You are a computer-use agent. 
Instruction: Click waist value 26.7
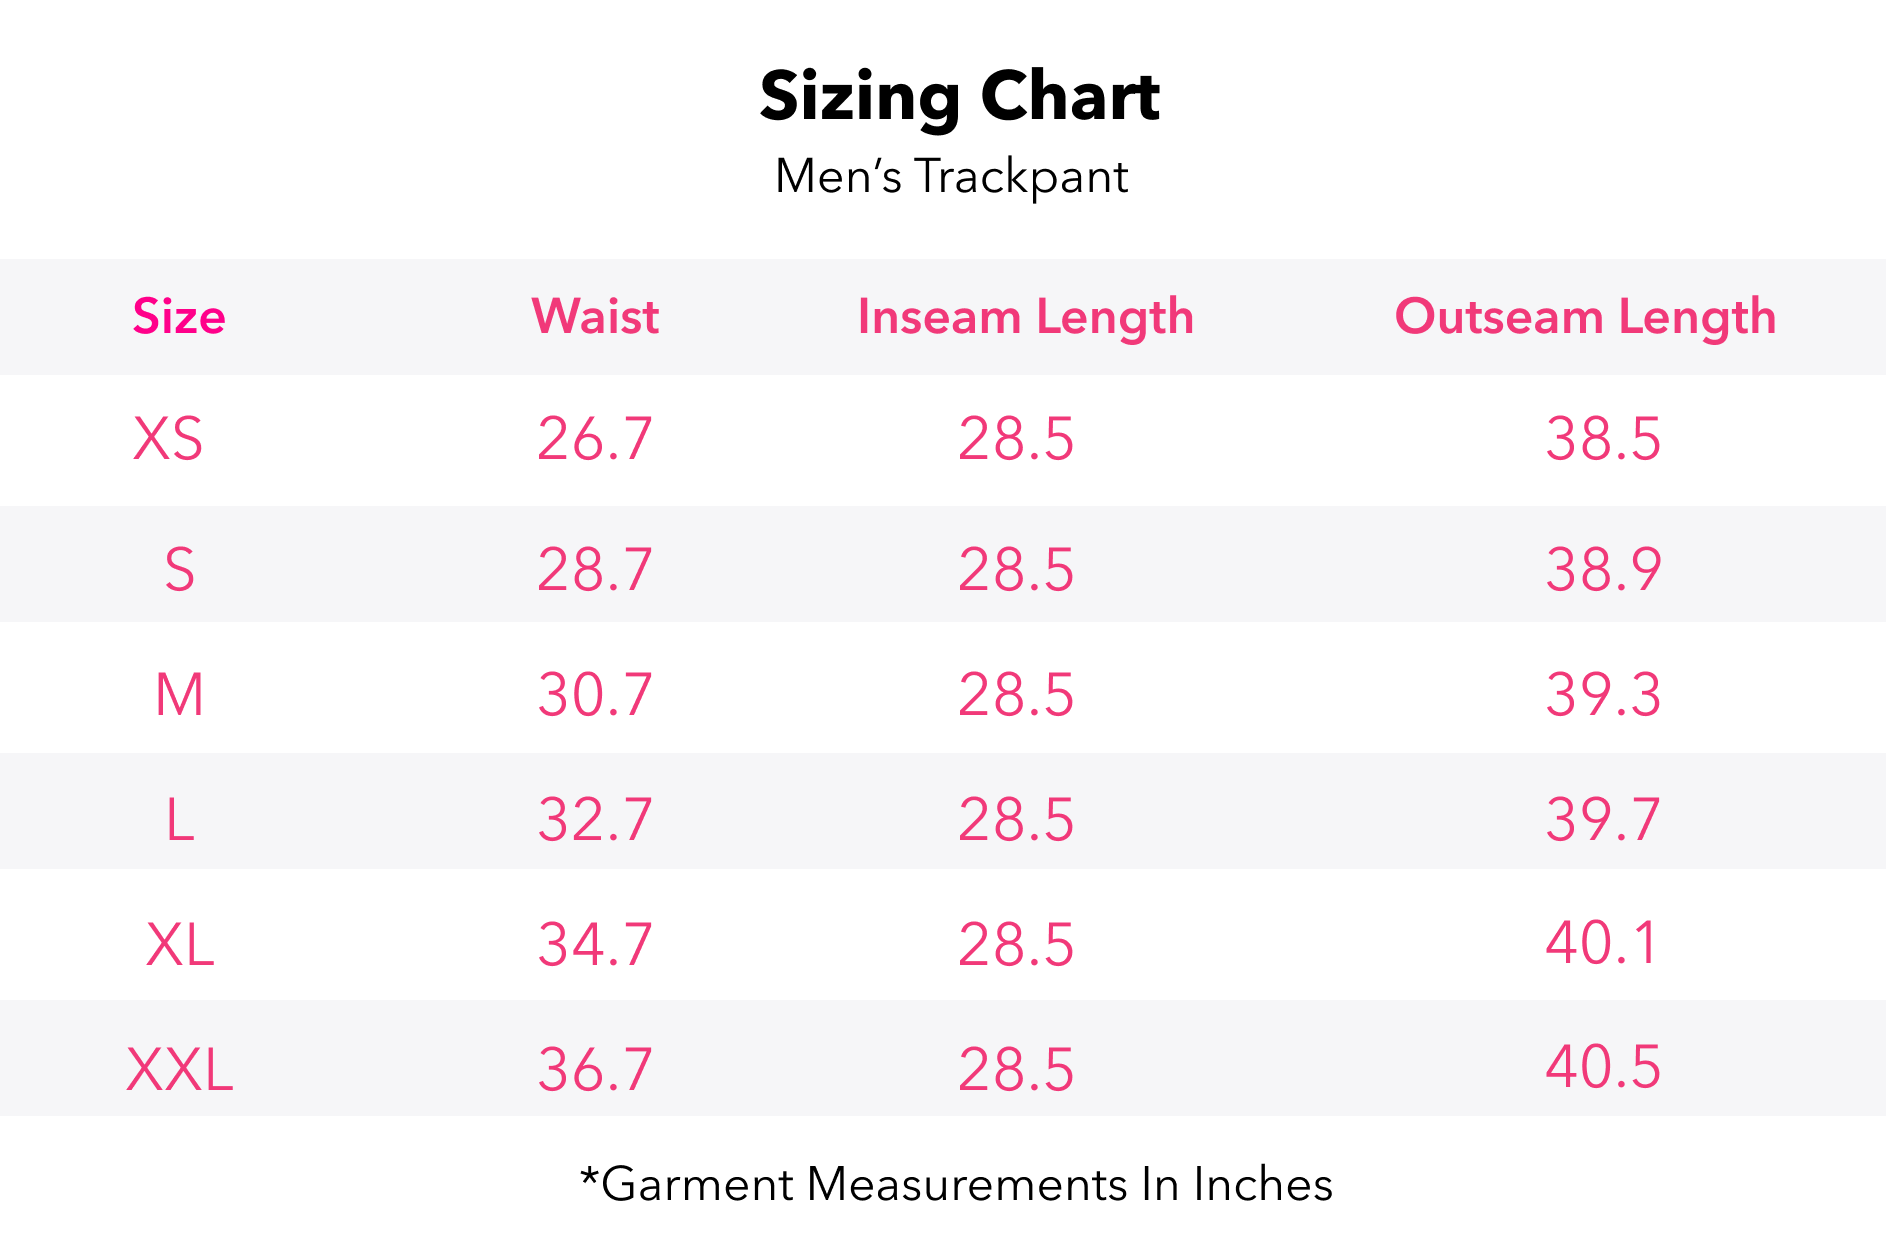click(x=595, y=439)
